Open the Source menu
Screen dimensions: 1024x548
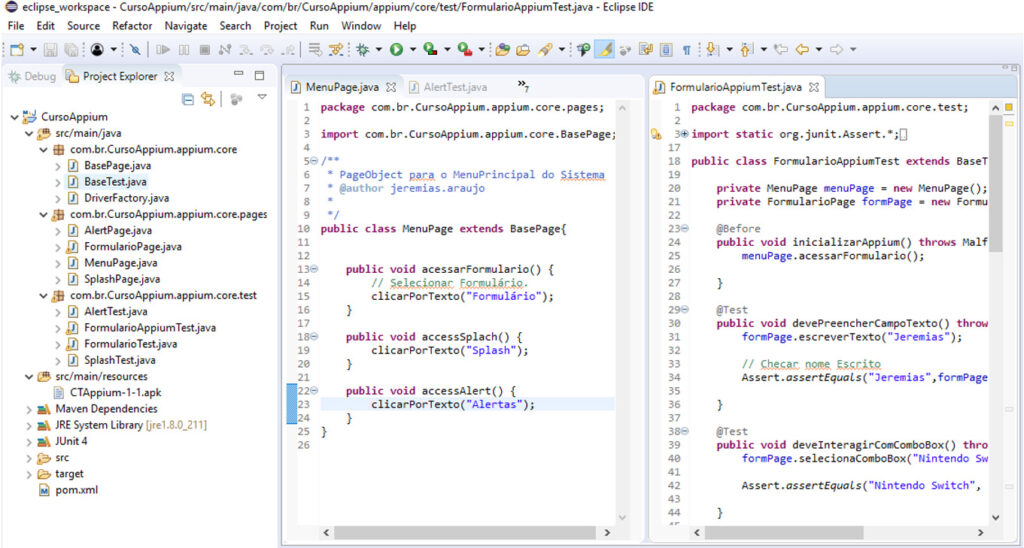click(84, 26)
